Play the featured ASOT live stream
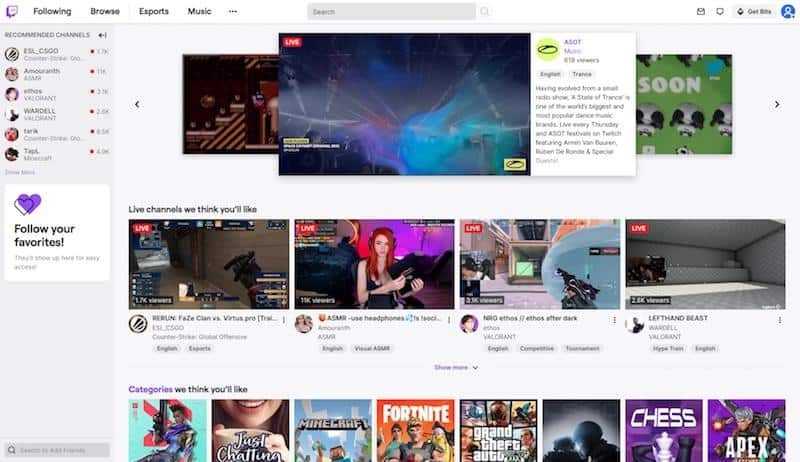 click(405, 105)
